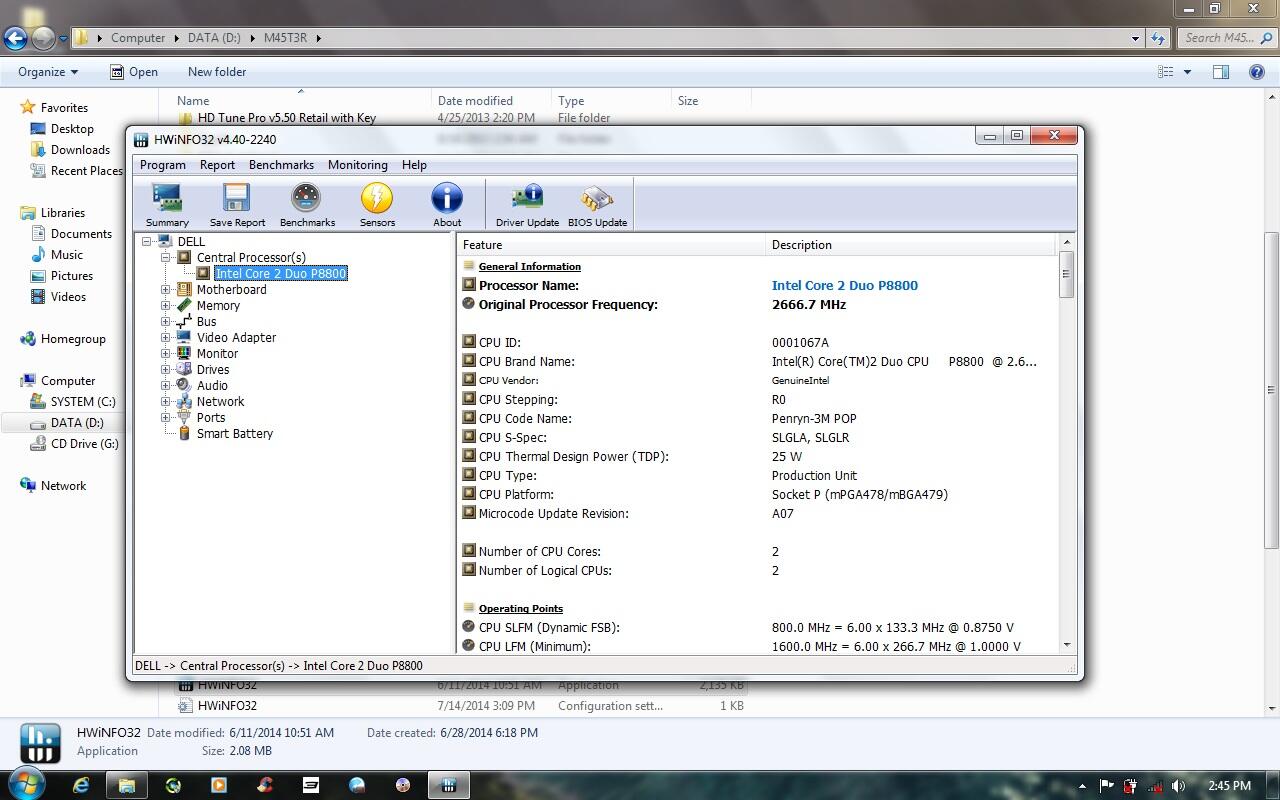
Task: Click the CPU Platform row
Action: 758,494
